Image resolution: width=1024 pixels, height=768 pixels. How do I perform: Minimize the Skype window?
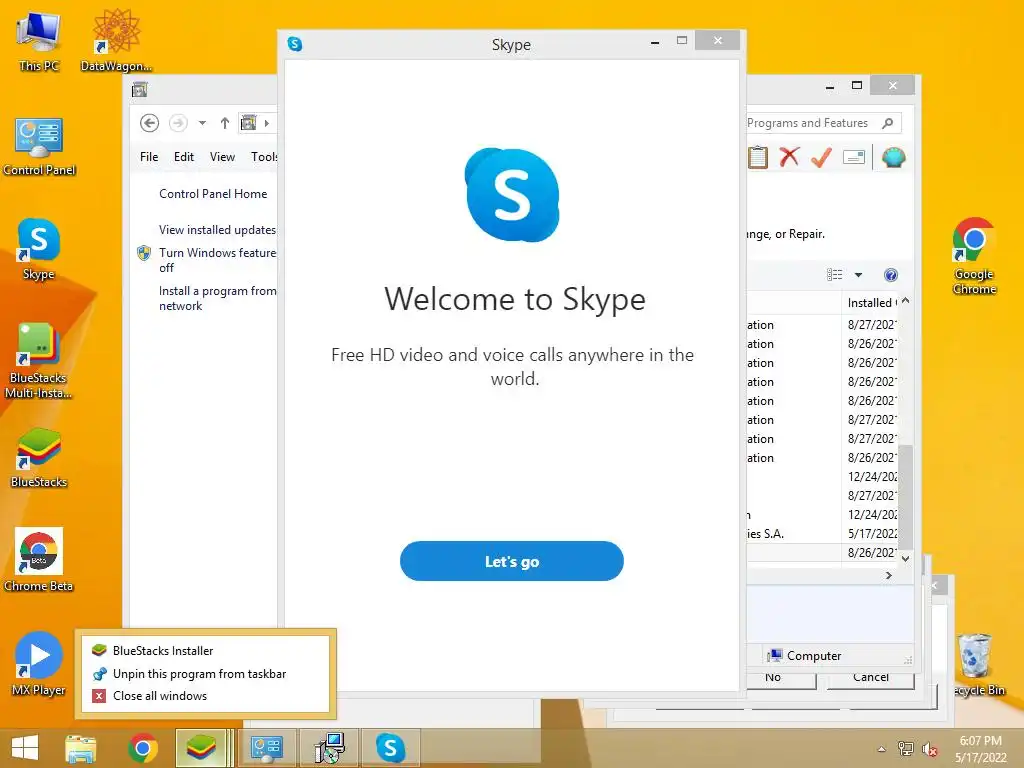pyautogui.click(x=655, y=42)
